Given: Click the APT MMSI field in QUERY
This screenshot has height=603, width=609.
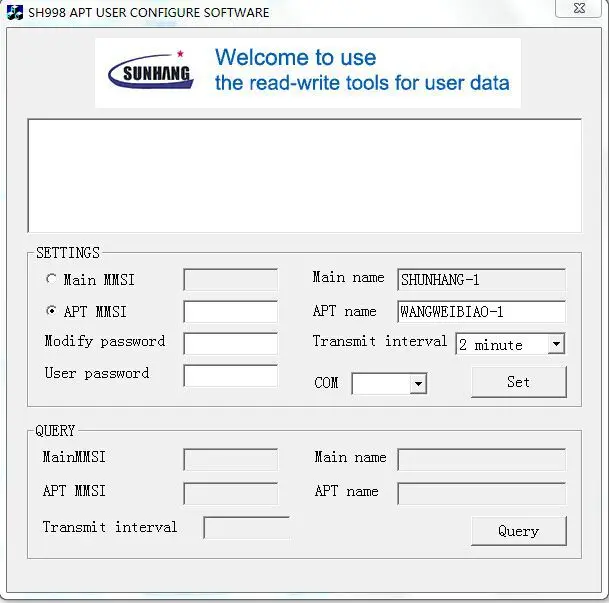Looking at the screenshot, I should [231, 494].
